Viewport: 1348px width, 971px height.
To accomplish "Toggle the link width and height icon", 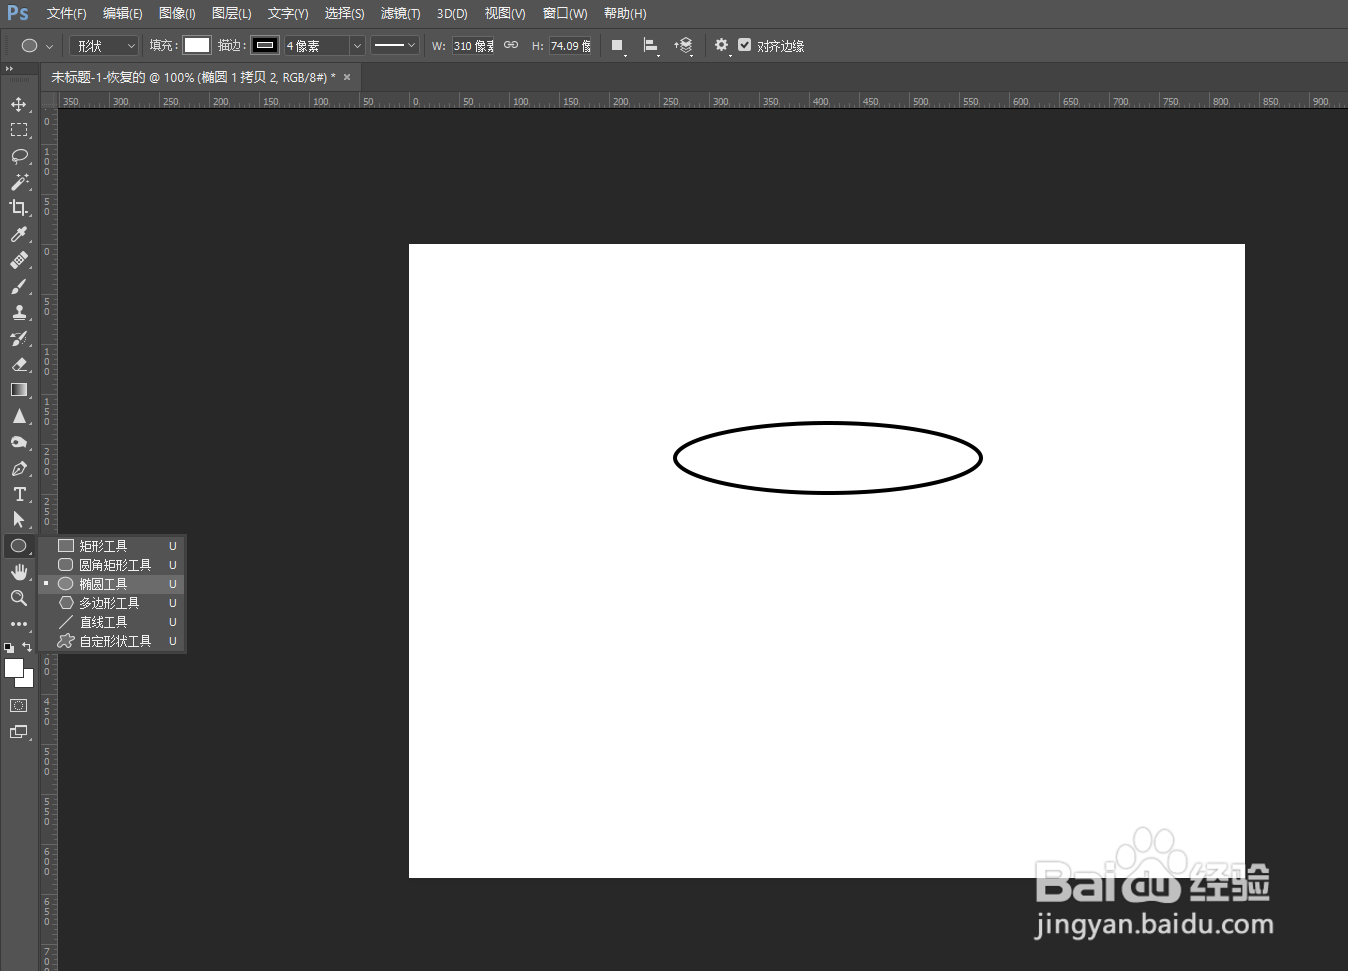I will coord(511,45).
